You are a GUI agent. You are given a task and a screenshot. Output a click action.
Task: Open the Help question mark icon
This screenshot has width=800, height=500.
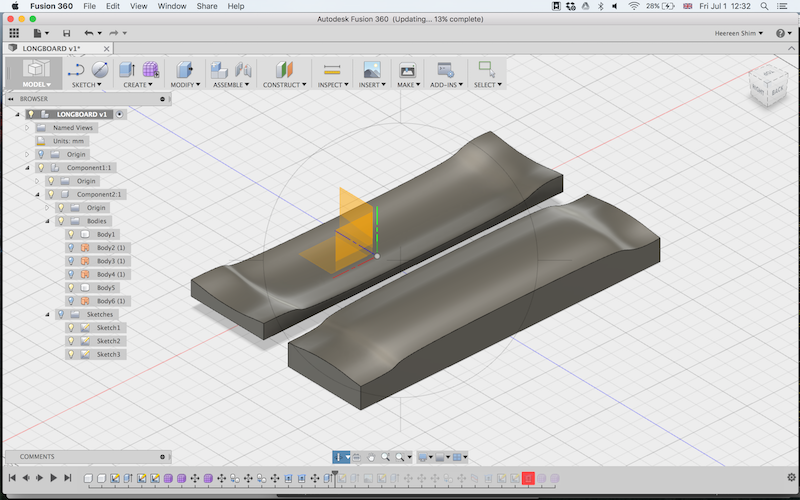(x=780, y=33)
